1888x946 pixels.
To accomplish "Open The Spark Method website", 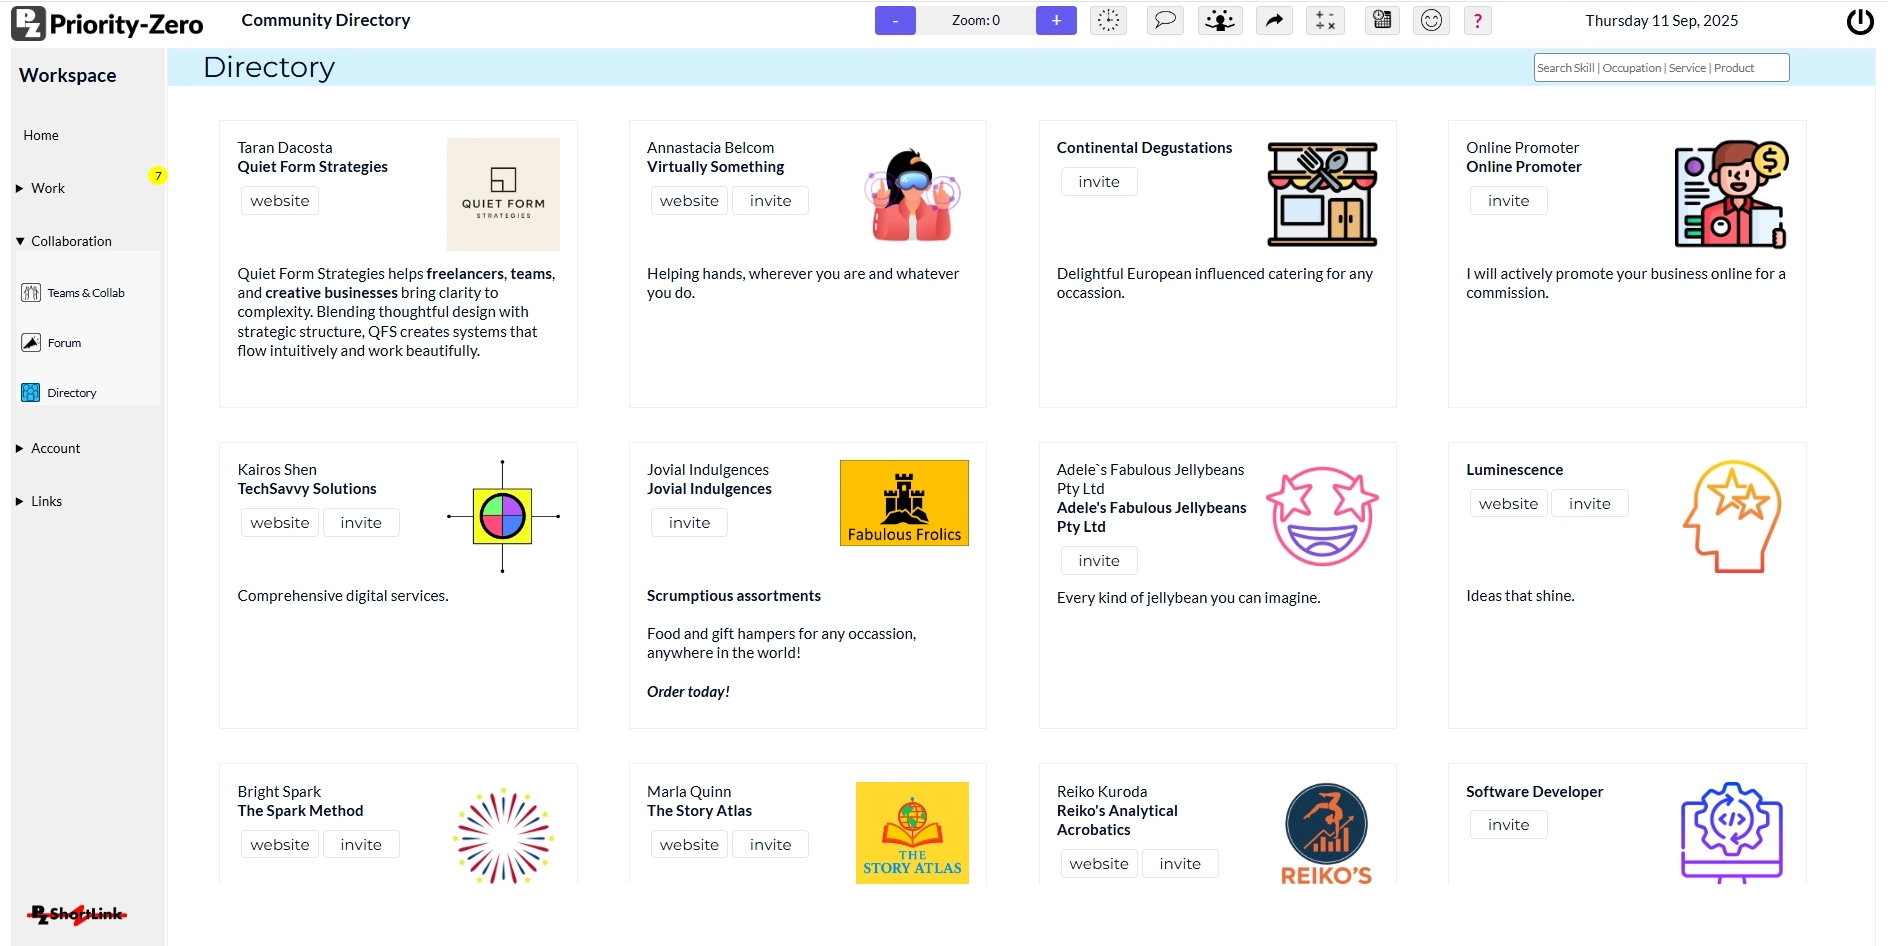I will coord(280,845).
